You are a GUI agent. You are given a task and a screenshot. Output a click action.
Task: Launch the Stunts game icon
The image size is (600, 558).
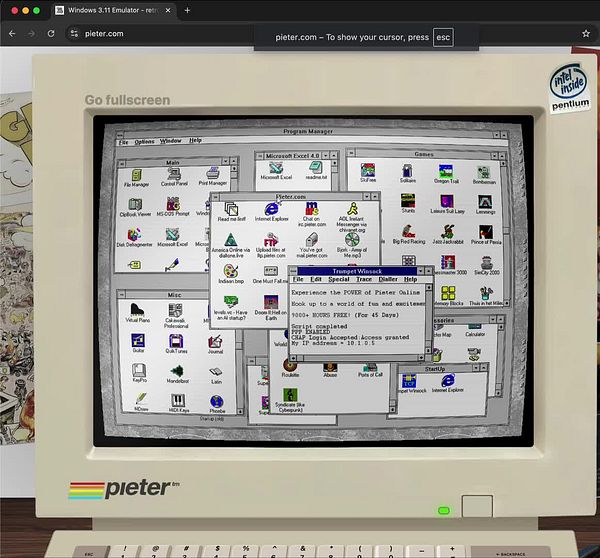[408, 204]
